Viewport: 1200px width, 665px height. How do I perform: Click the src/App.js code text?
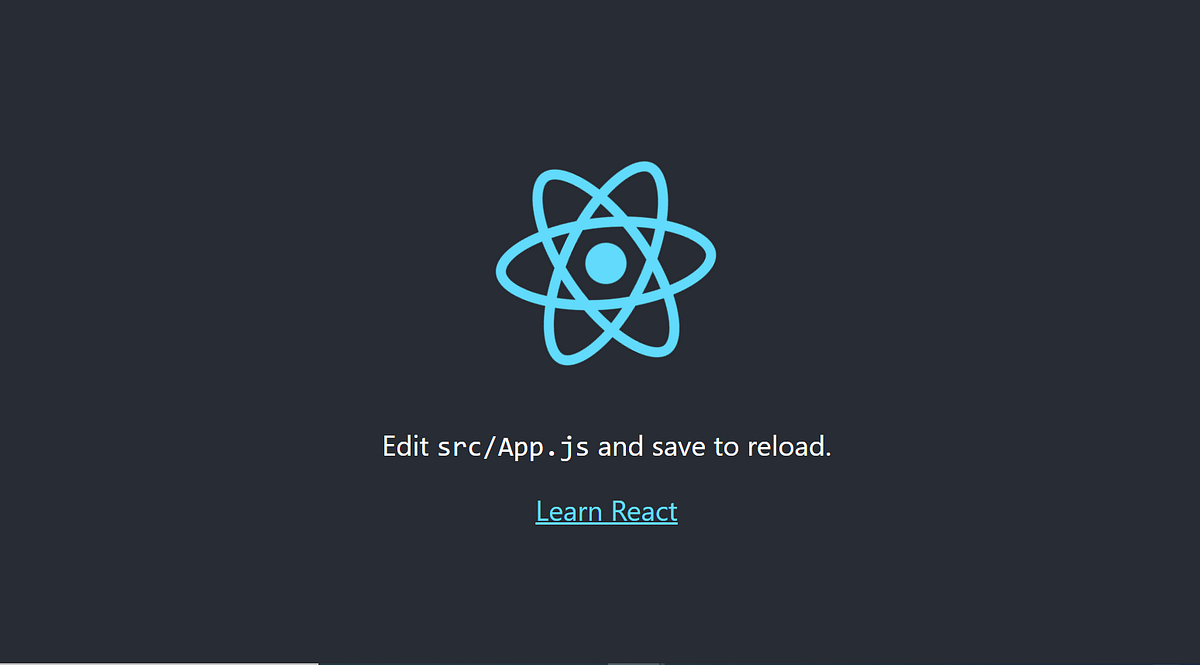click(x=513, y=447)
